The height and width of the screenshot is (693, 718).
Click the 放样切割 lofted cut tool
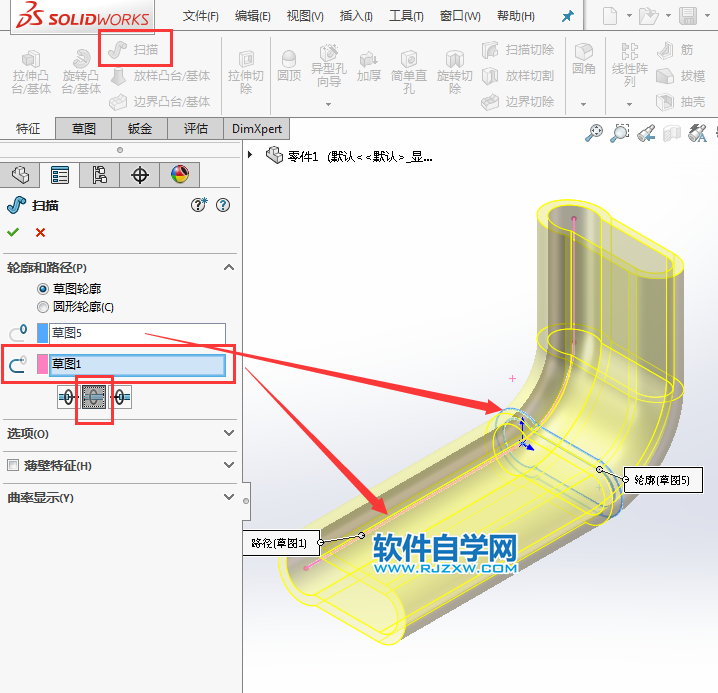click(x=518, y=76)
